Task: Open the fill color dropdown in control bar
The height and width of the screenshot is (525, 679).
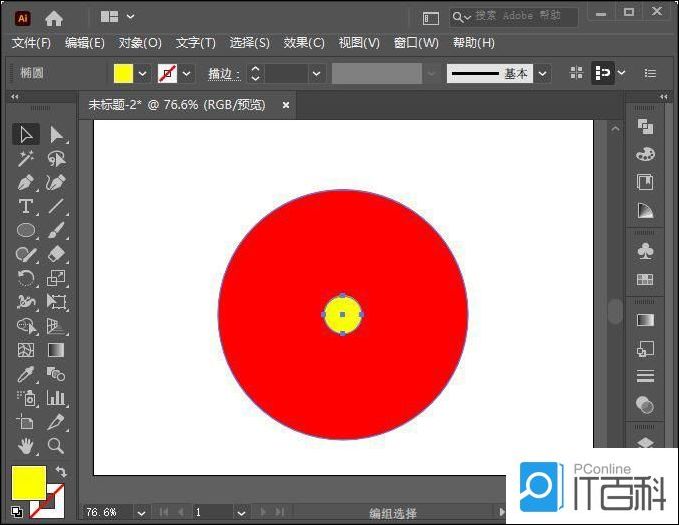Action: [x=142, y=74]
